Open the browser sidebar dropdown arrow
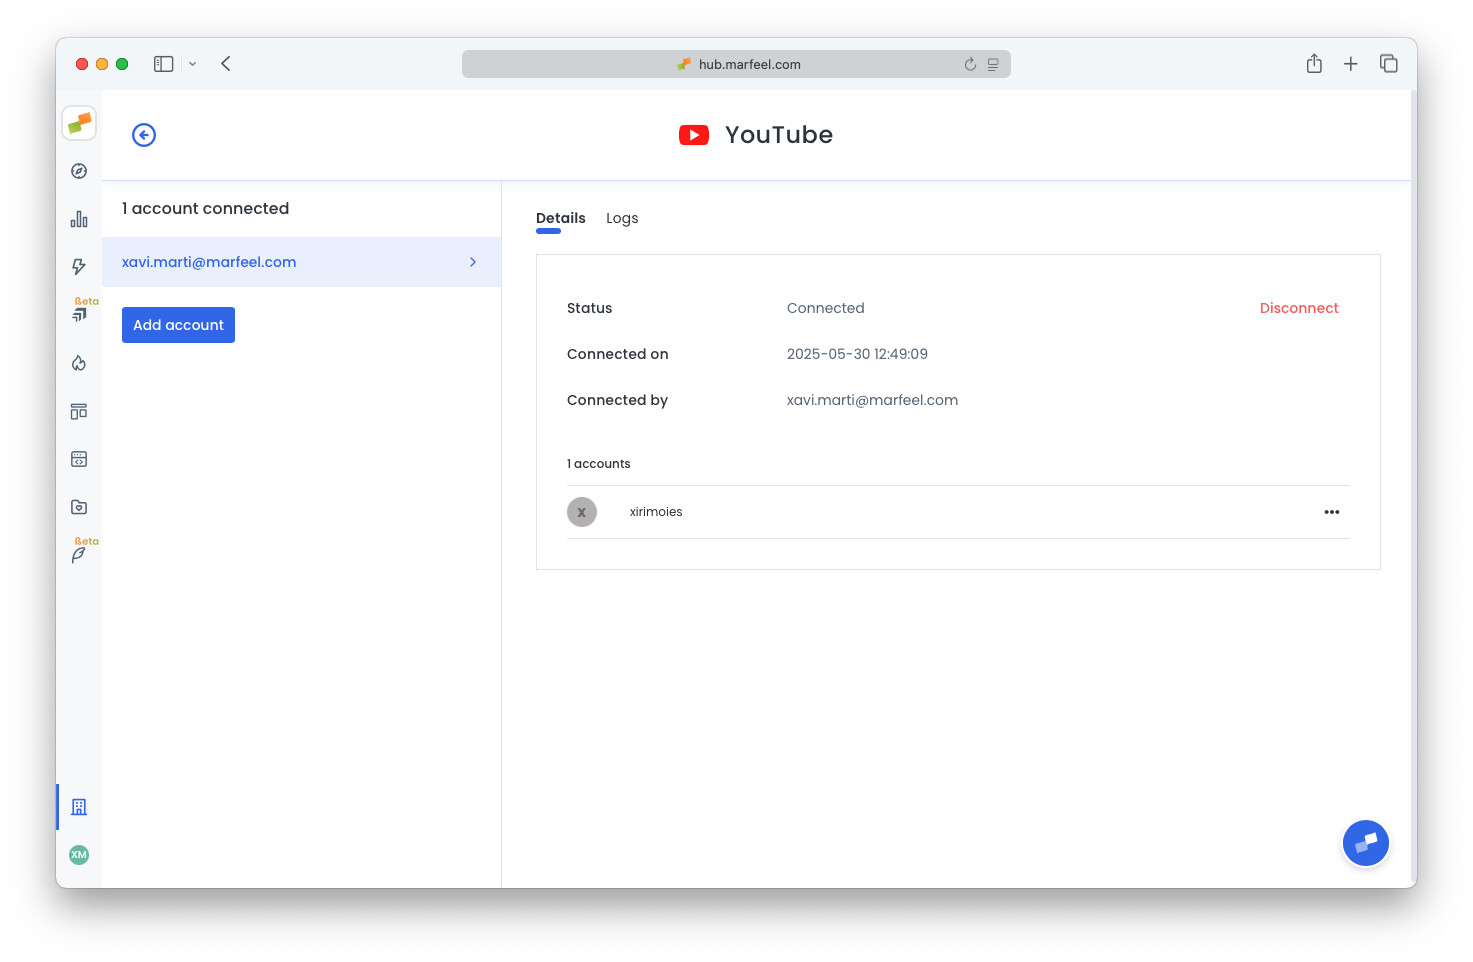The width and height of the screenshot is (1473, 962). tap(192, 63)
